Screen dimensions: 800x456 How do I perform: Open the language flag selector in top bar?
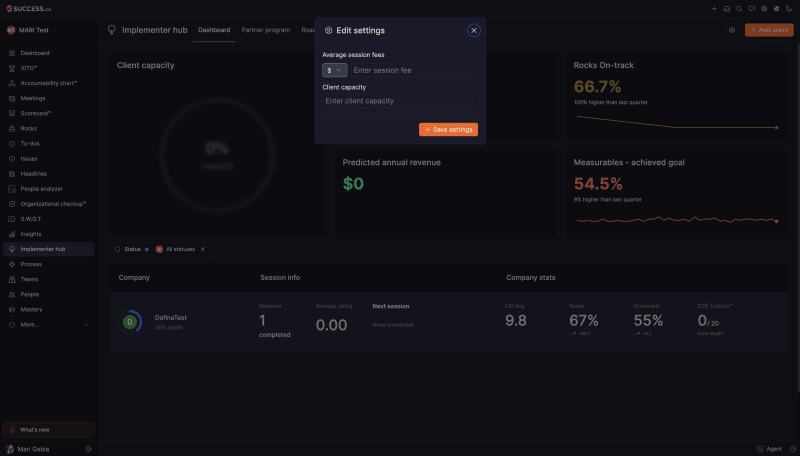(776, 9)
